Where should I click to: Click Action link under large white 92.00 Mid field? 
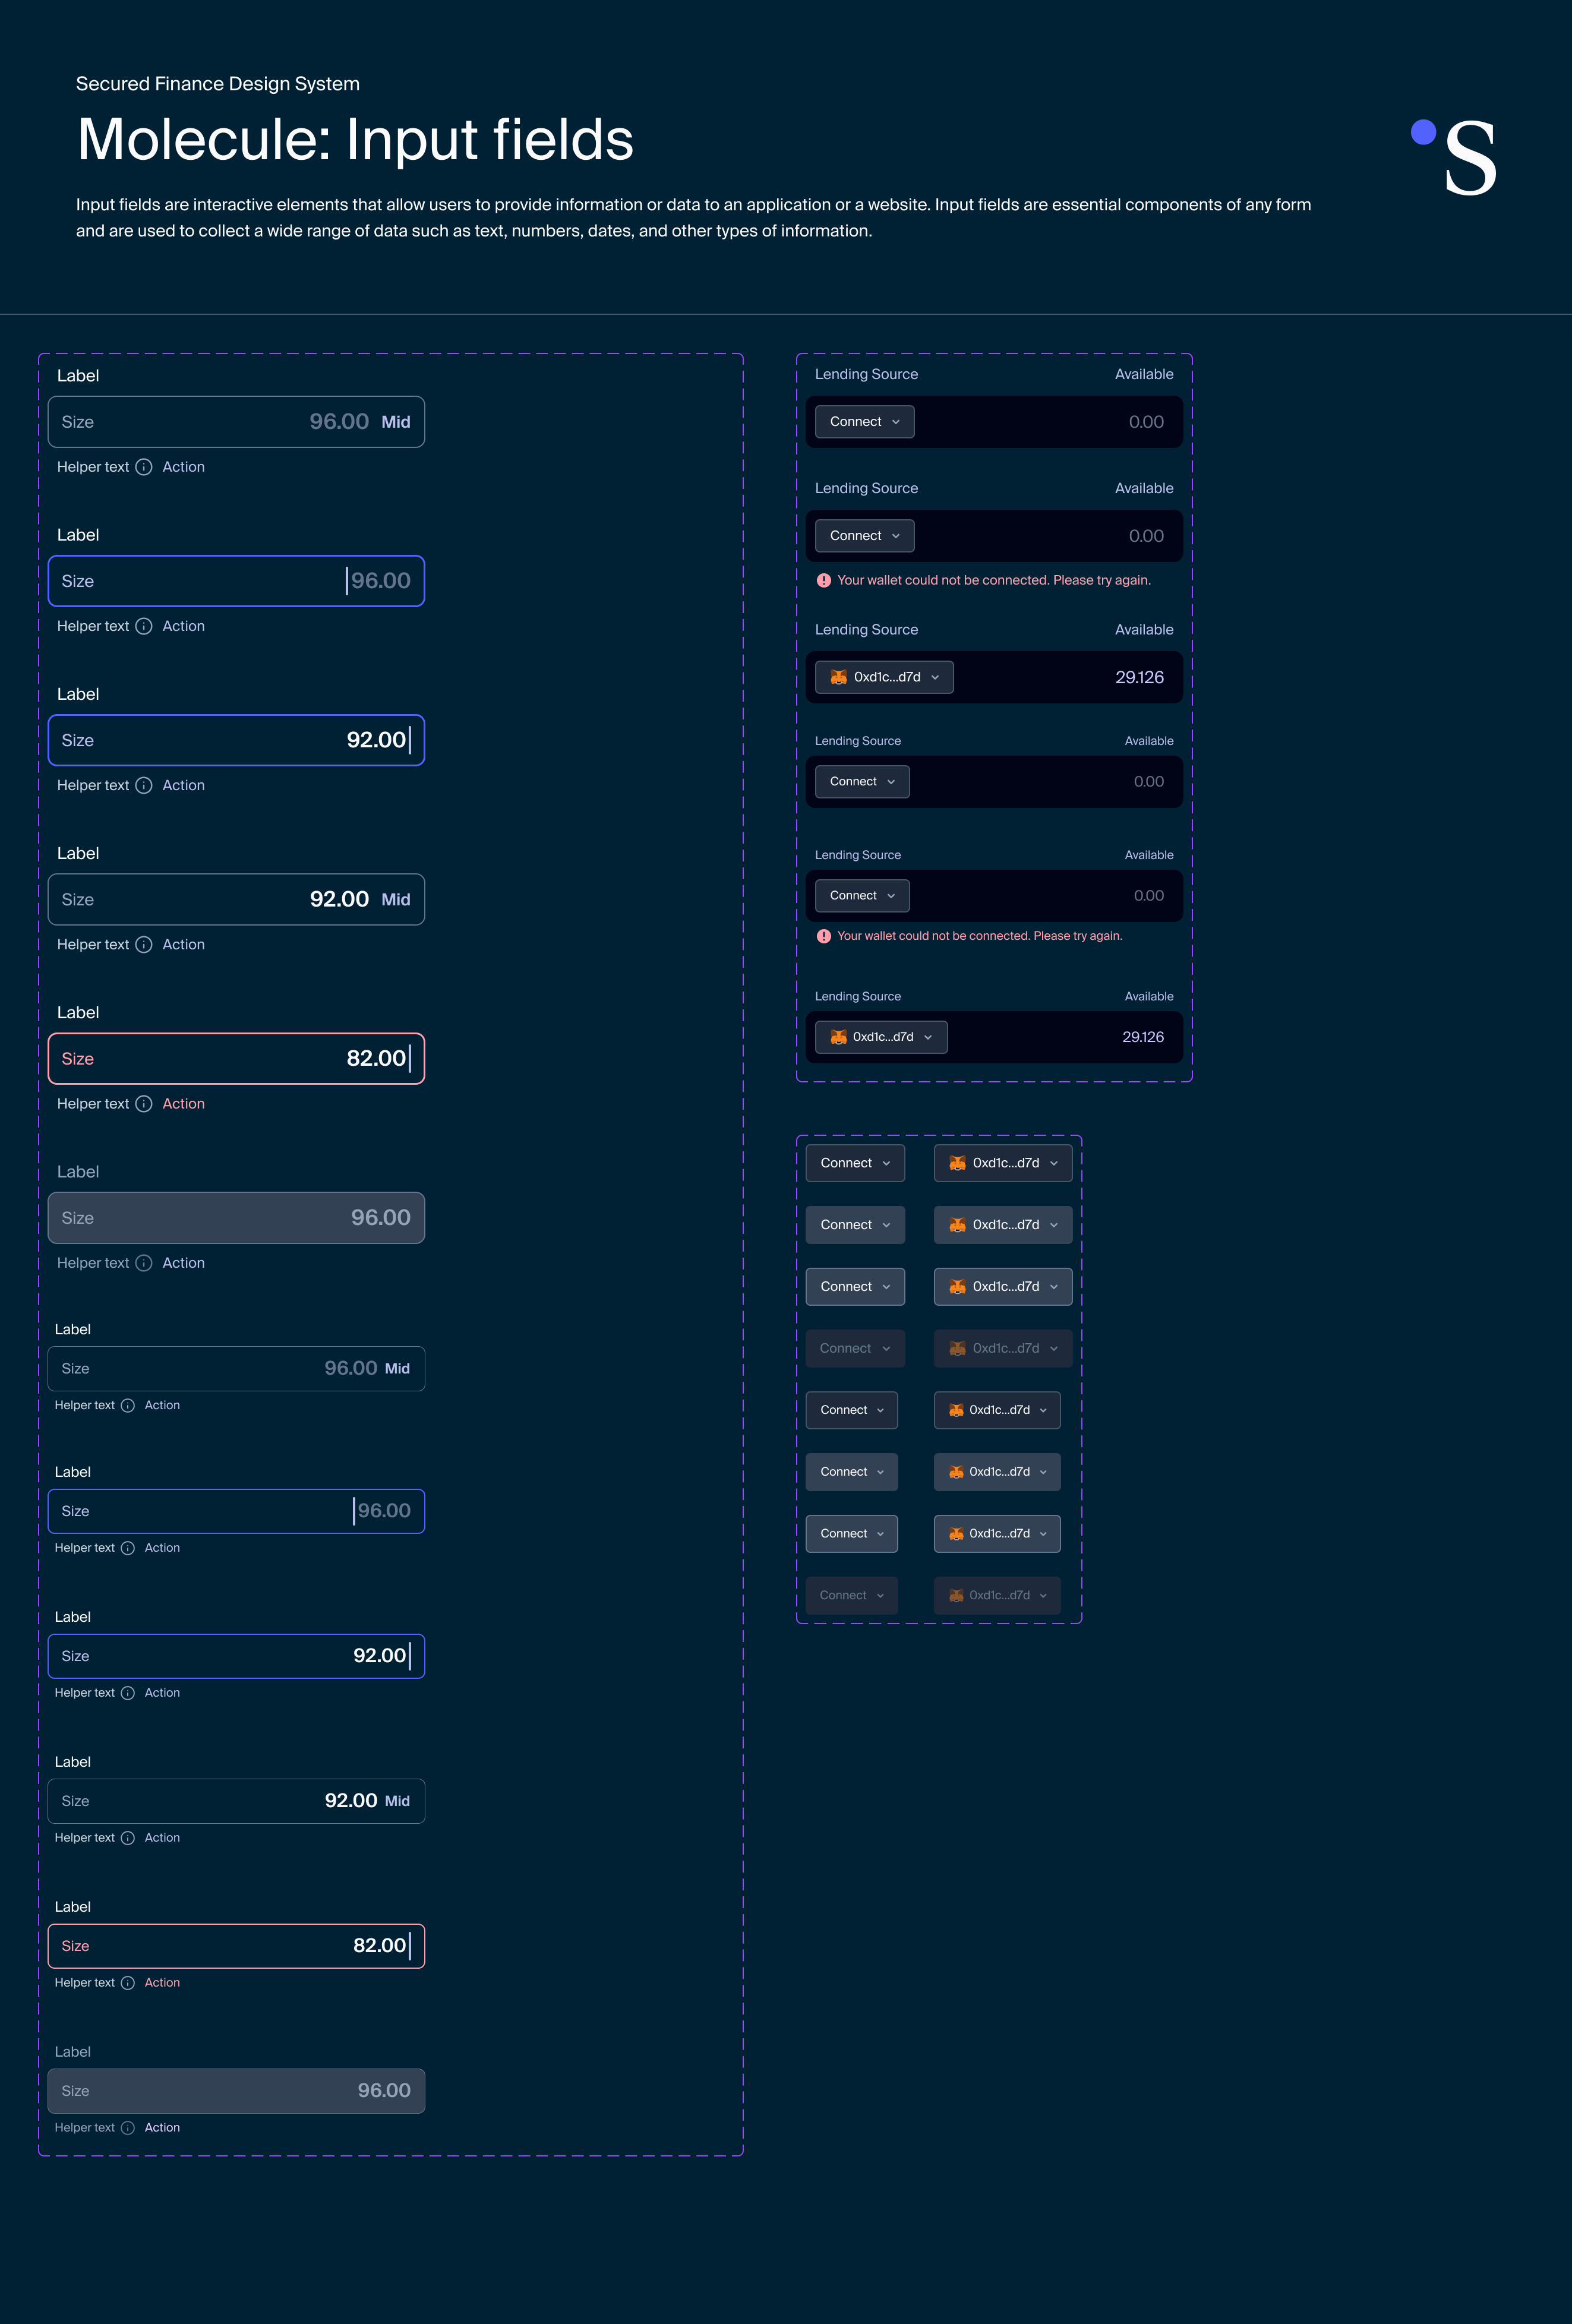[184, 945]
